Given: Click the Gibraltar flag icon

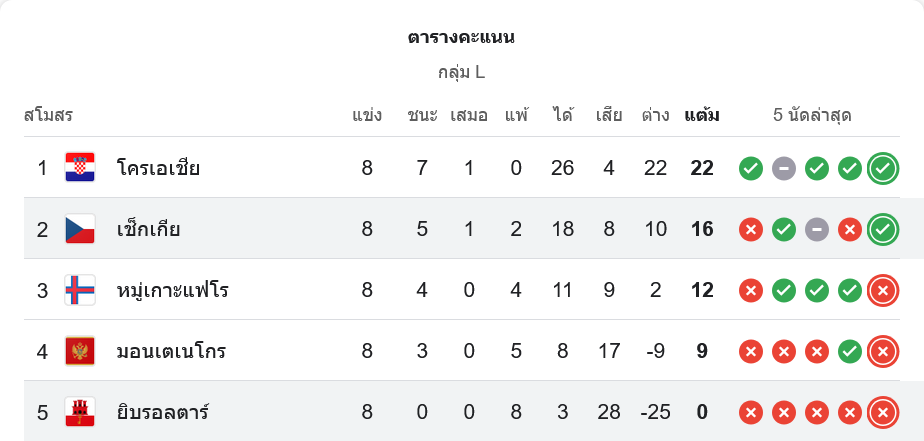Looking at the screenshot, I should pos(80,412).
